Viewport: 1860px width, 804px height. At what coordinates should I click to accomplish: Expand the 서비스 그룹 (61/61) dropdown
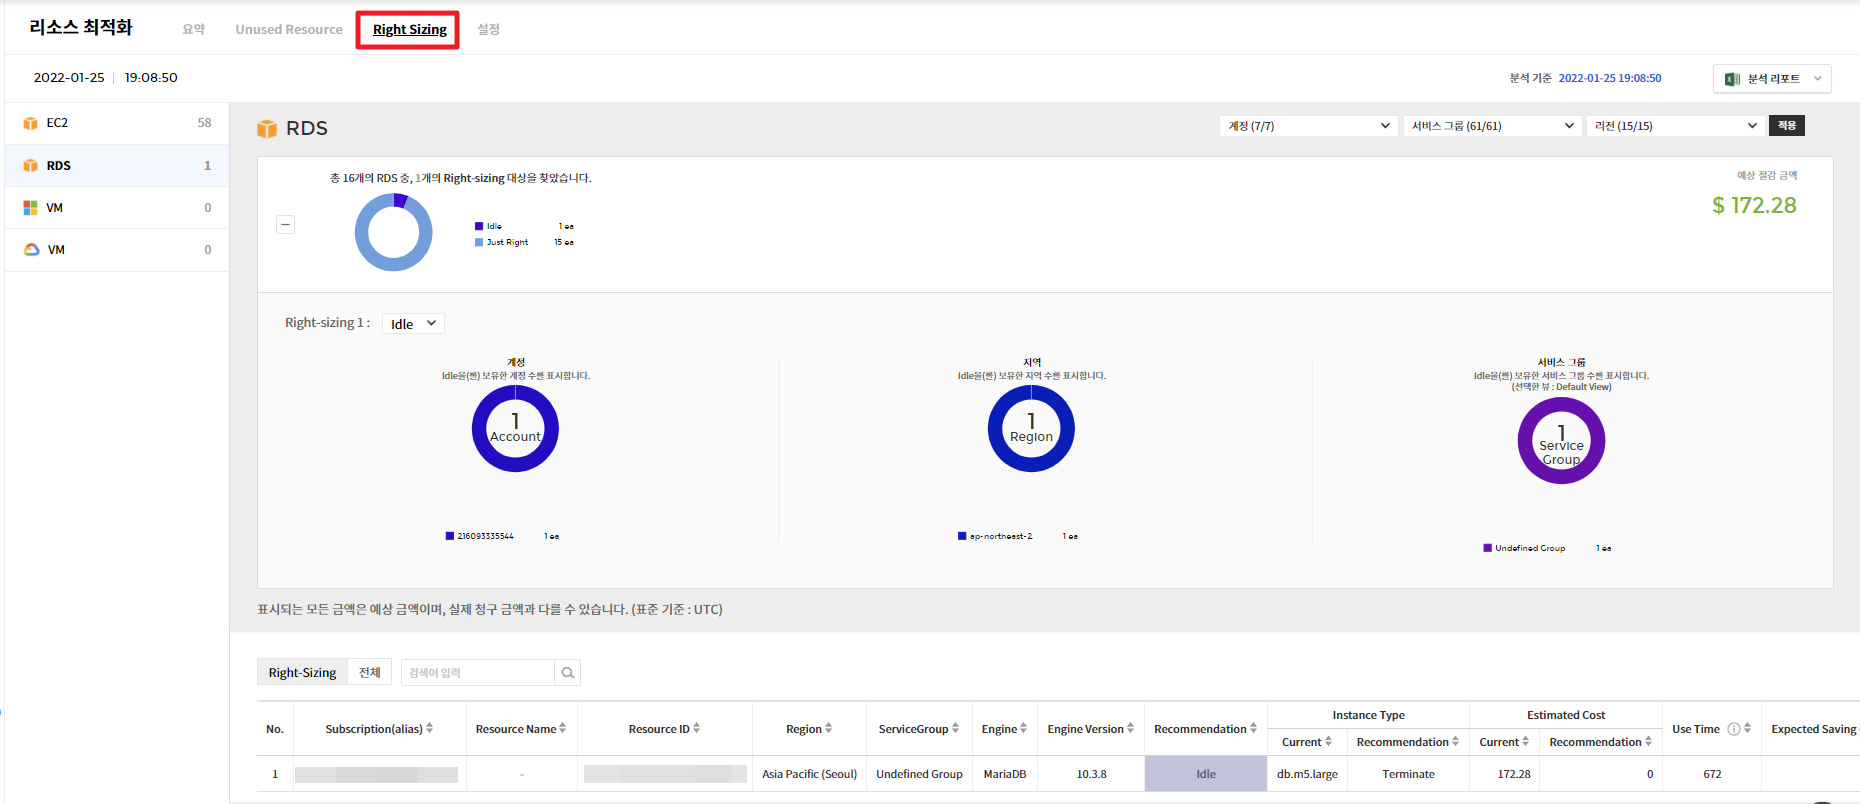click(1492, 126)
